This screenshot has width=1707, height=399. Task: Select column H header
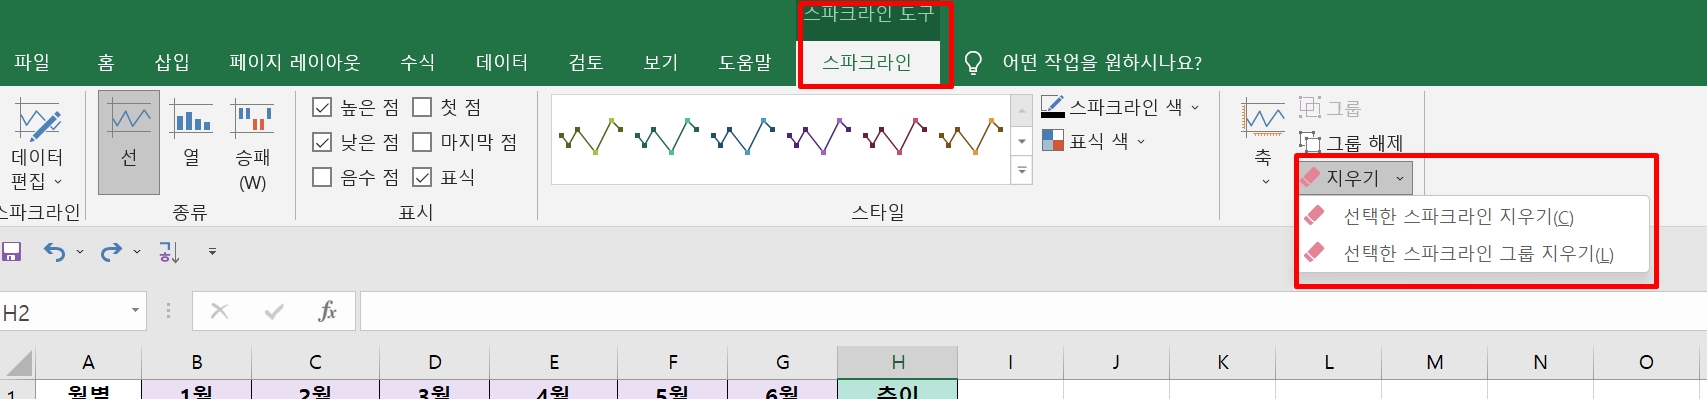click(x=898, y=362)
